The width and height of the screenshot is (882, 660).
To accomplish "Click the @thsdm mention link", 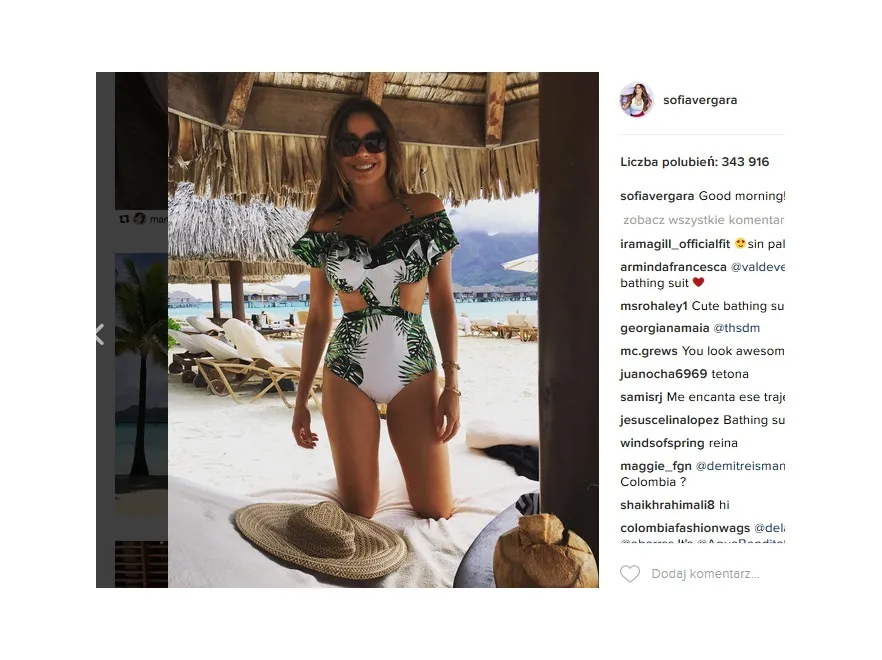I will click(736, 328).
